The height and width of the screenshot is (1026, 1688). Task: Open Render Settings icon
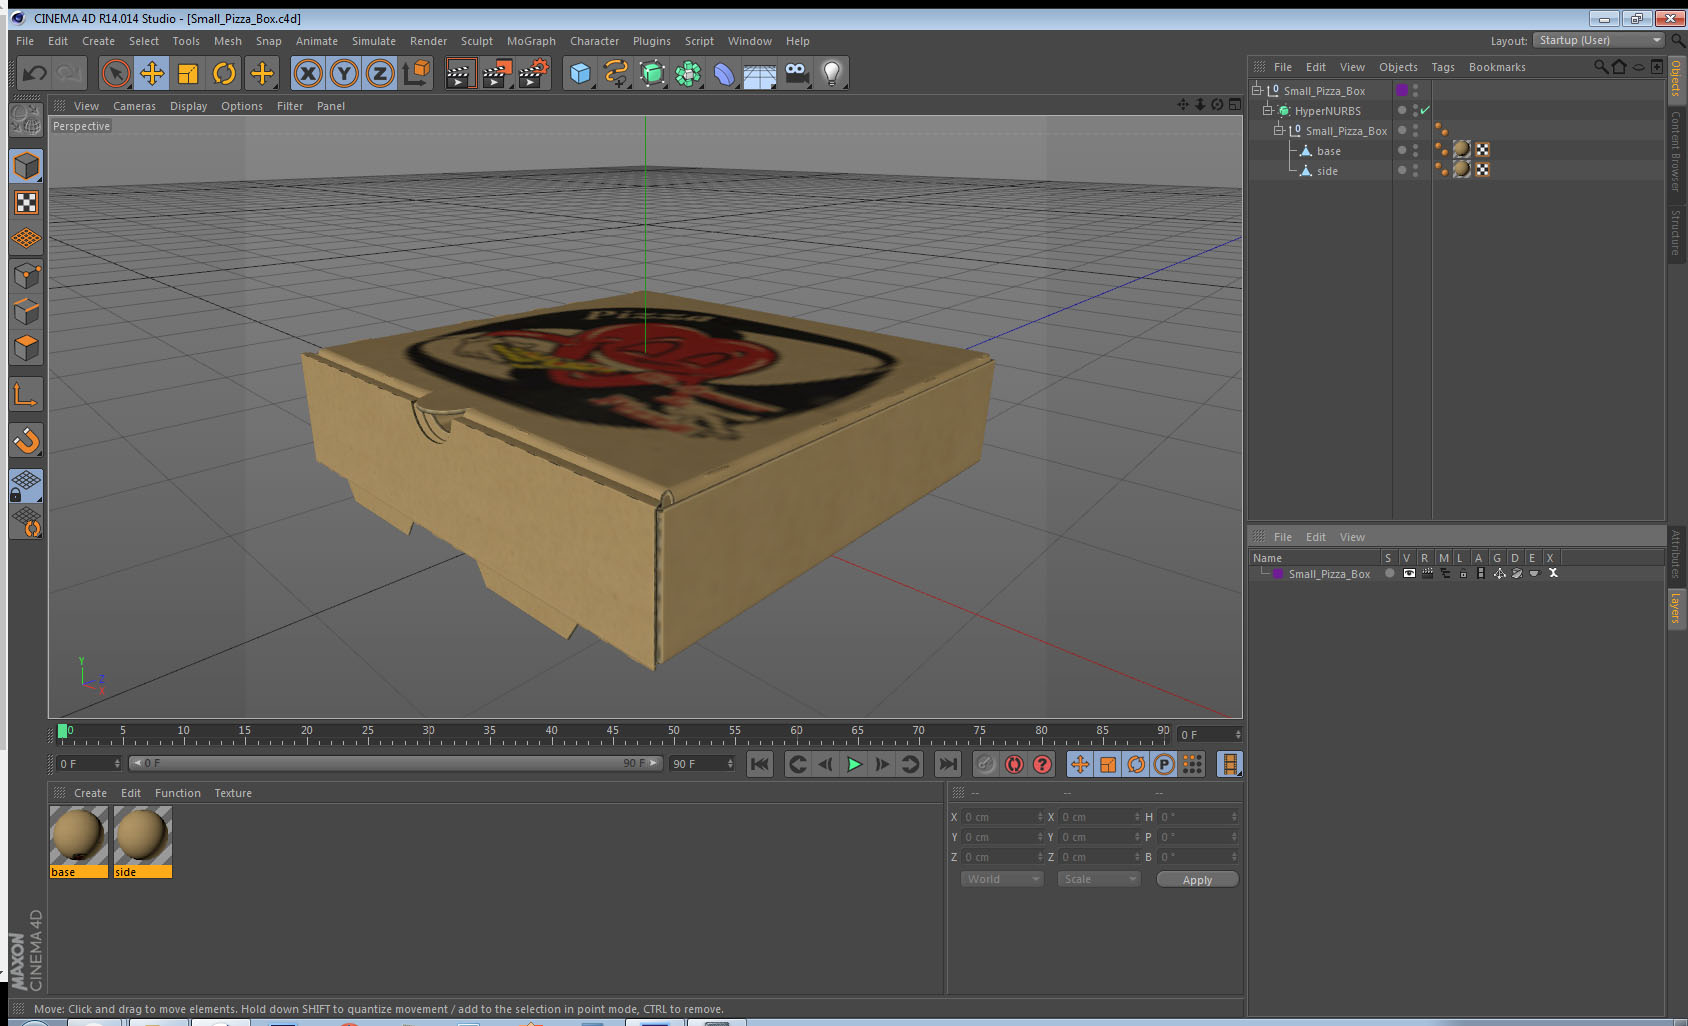(534, 73)
